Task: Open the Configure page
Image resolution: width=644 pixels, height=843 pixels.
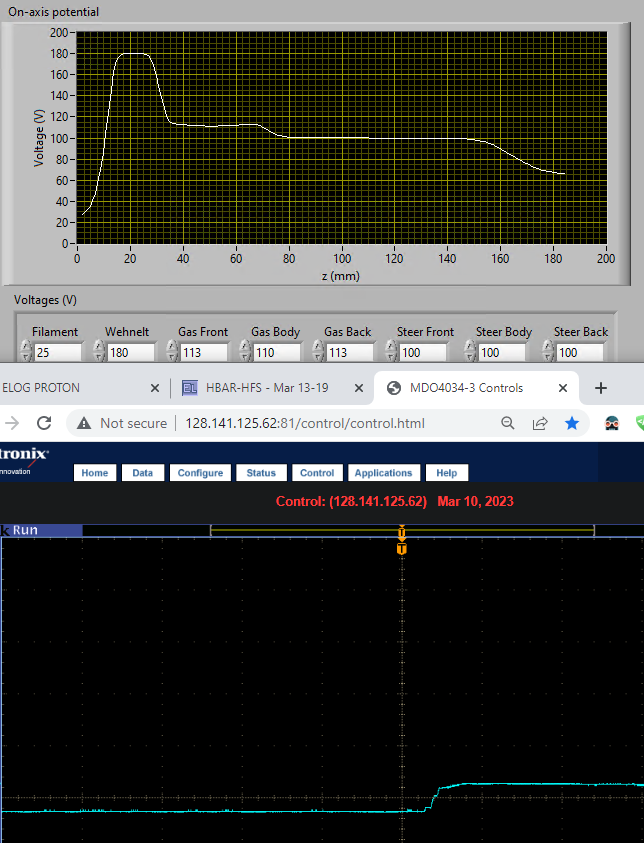Action: pos(201,473)
